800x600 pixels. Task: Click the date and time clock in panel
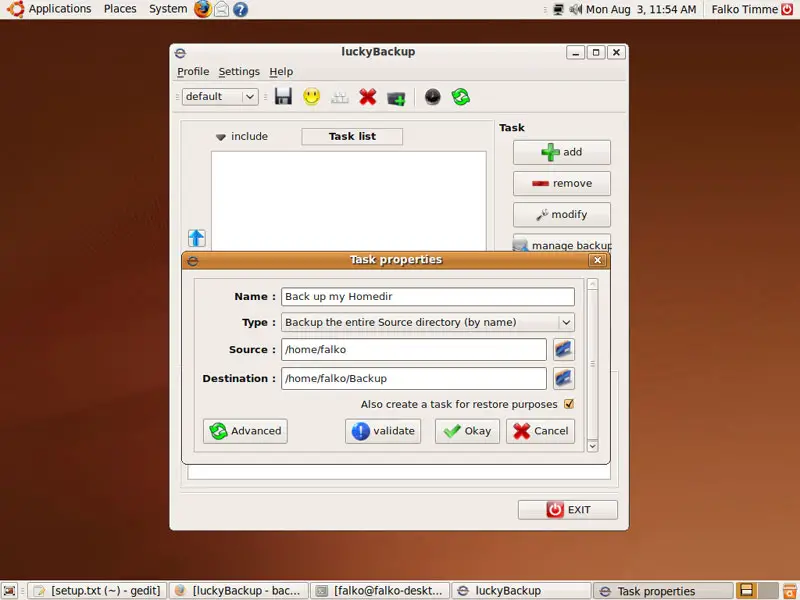coord(641,9)
